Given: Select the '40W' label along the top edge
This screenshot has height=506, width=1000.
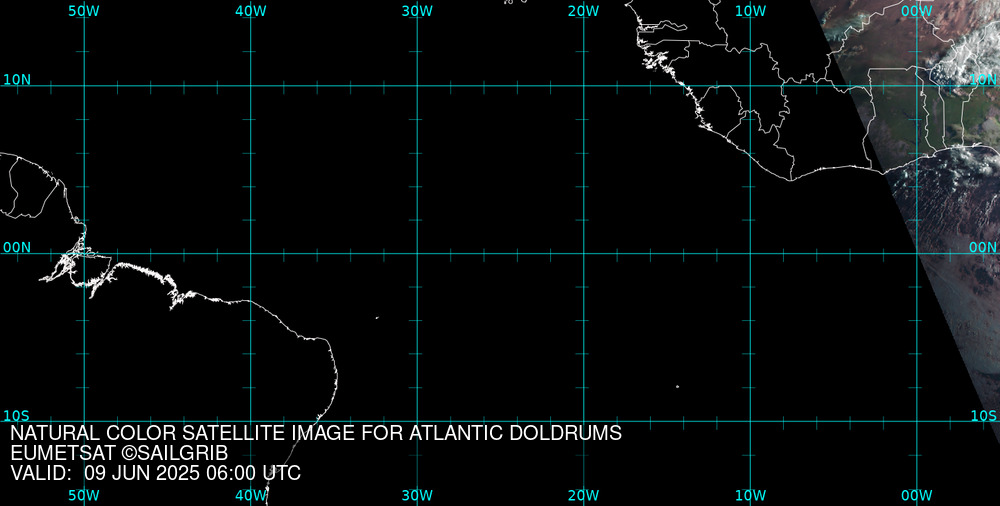Looking at the screenshot, I should click(x=251, y=11).
